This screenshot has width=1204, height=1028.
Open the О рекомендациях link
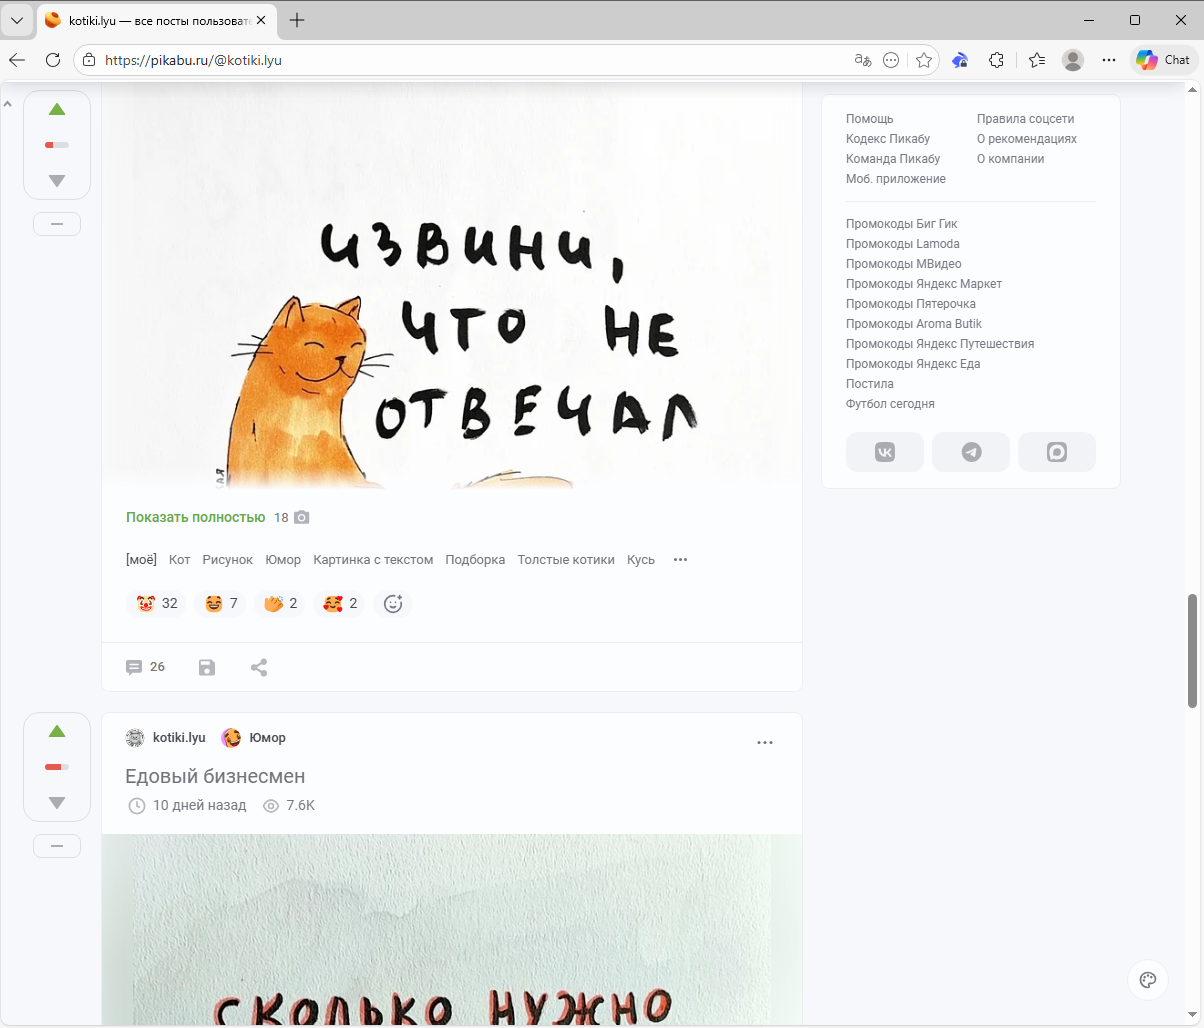[1027, 139]
